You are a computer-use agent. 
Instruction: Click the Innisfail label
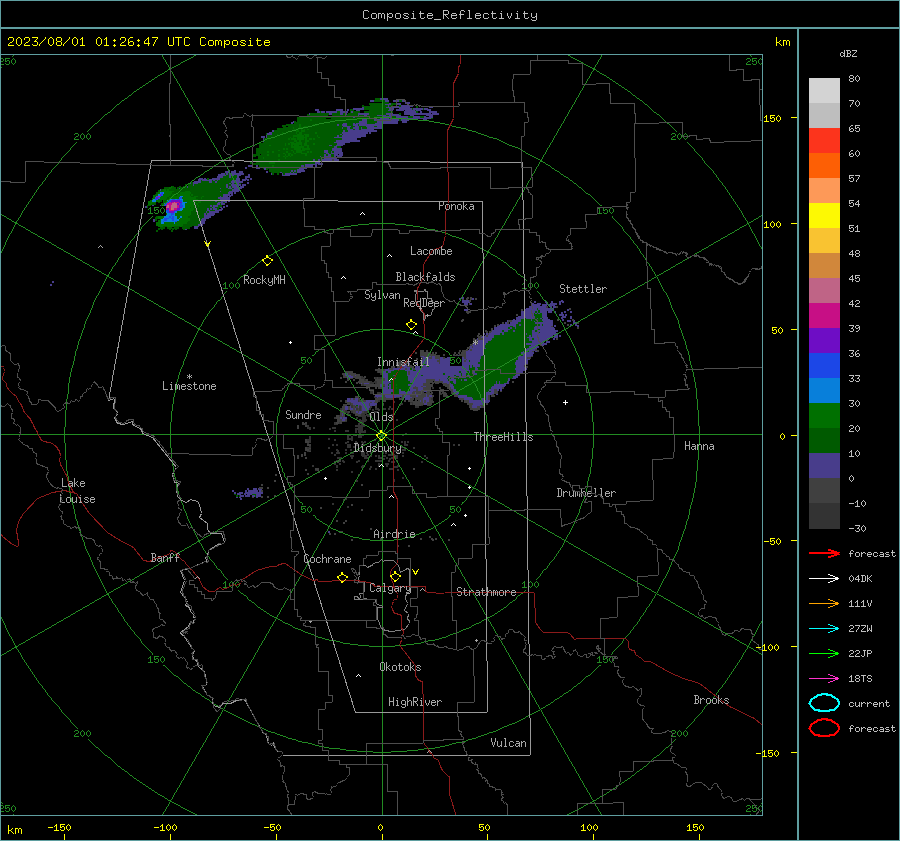[x=403, y=362]
